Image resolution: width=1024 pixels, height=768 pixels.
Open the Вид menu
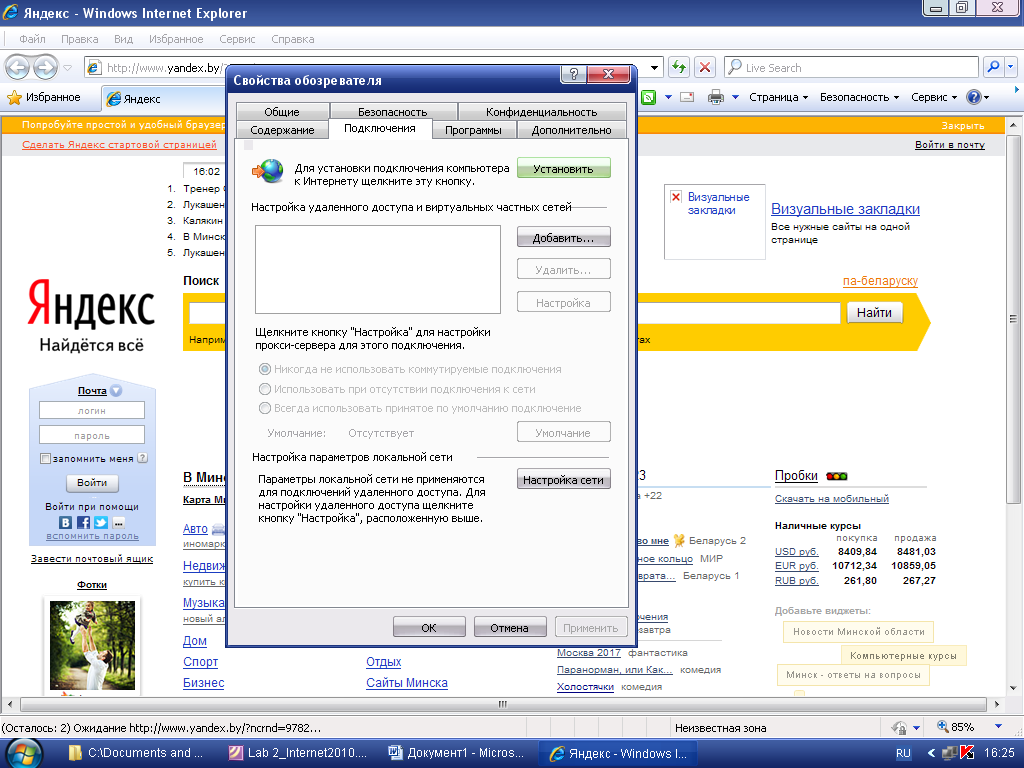tap(123, 39)
